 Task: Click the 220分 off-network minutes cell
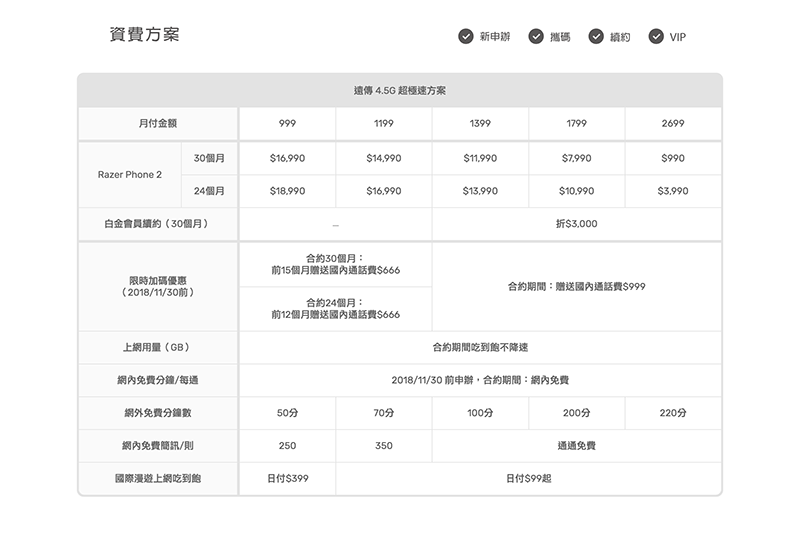[673, 413]
